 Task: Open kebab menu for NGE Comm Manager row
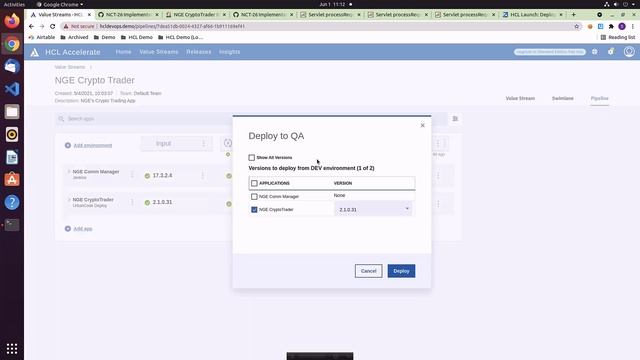point(132,175)
